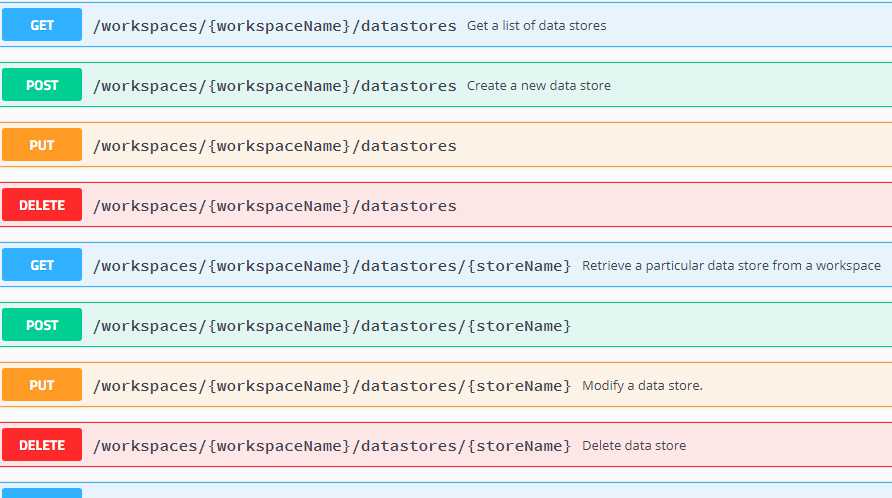Expand PUT /datastores/{storeName} path

[332, 386]
